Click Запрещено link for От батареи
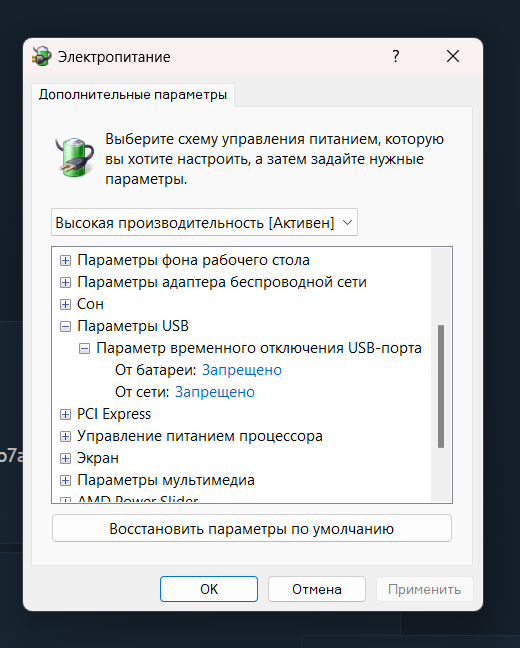This screenshot has width=520, height=648. [x=242, y=370]
